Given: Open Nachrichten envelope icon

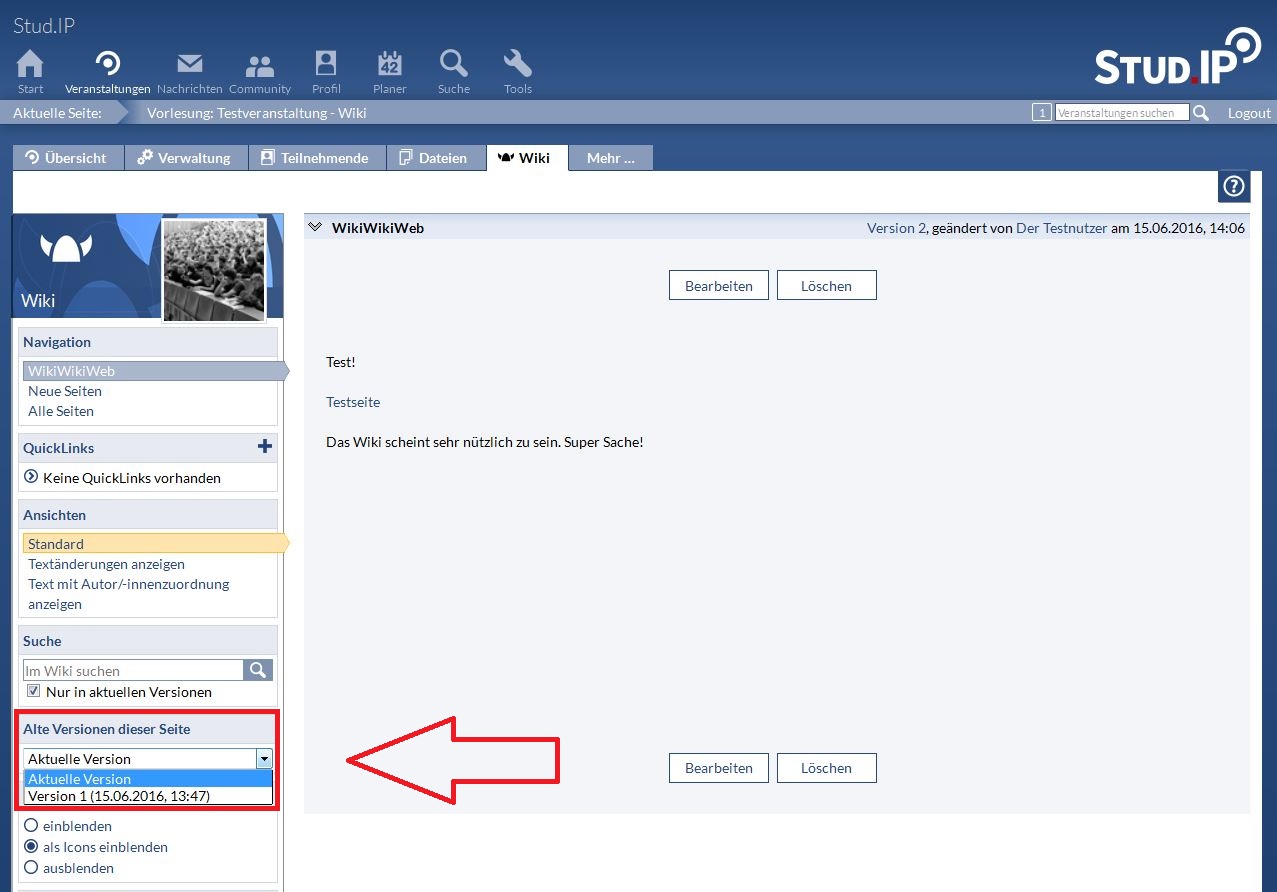Looking at the screenshot, I should [x=189, y=66].
